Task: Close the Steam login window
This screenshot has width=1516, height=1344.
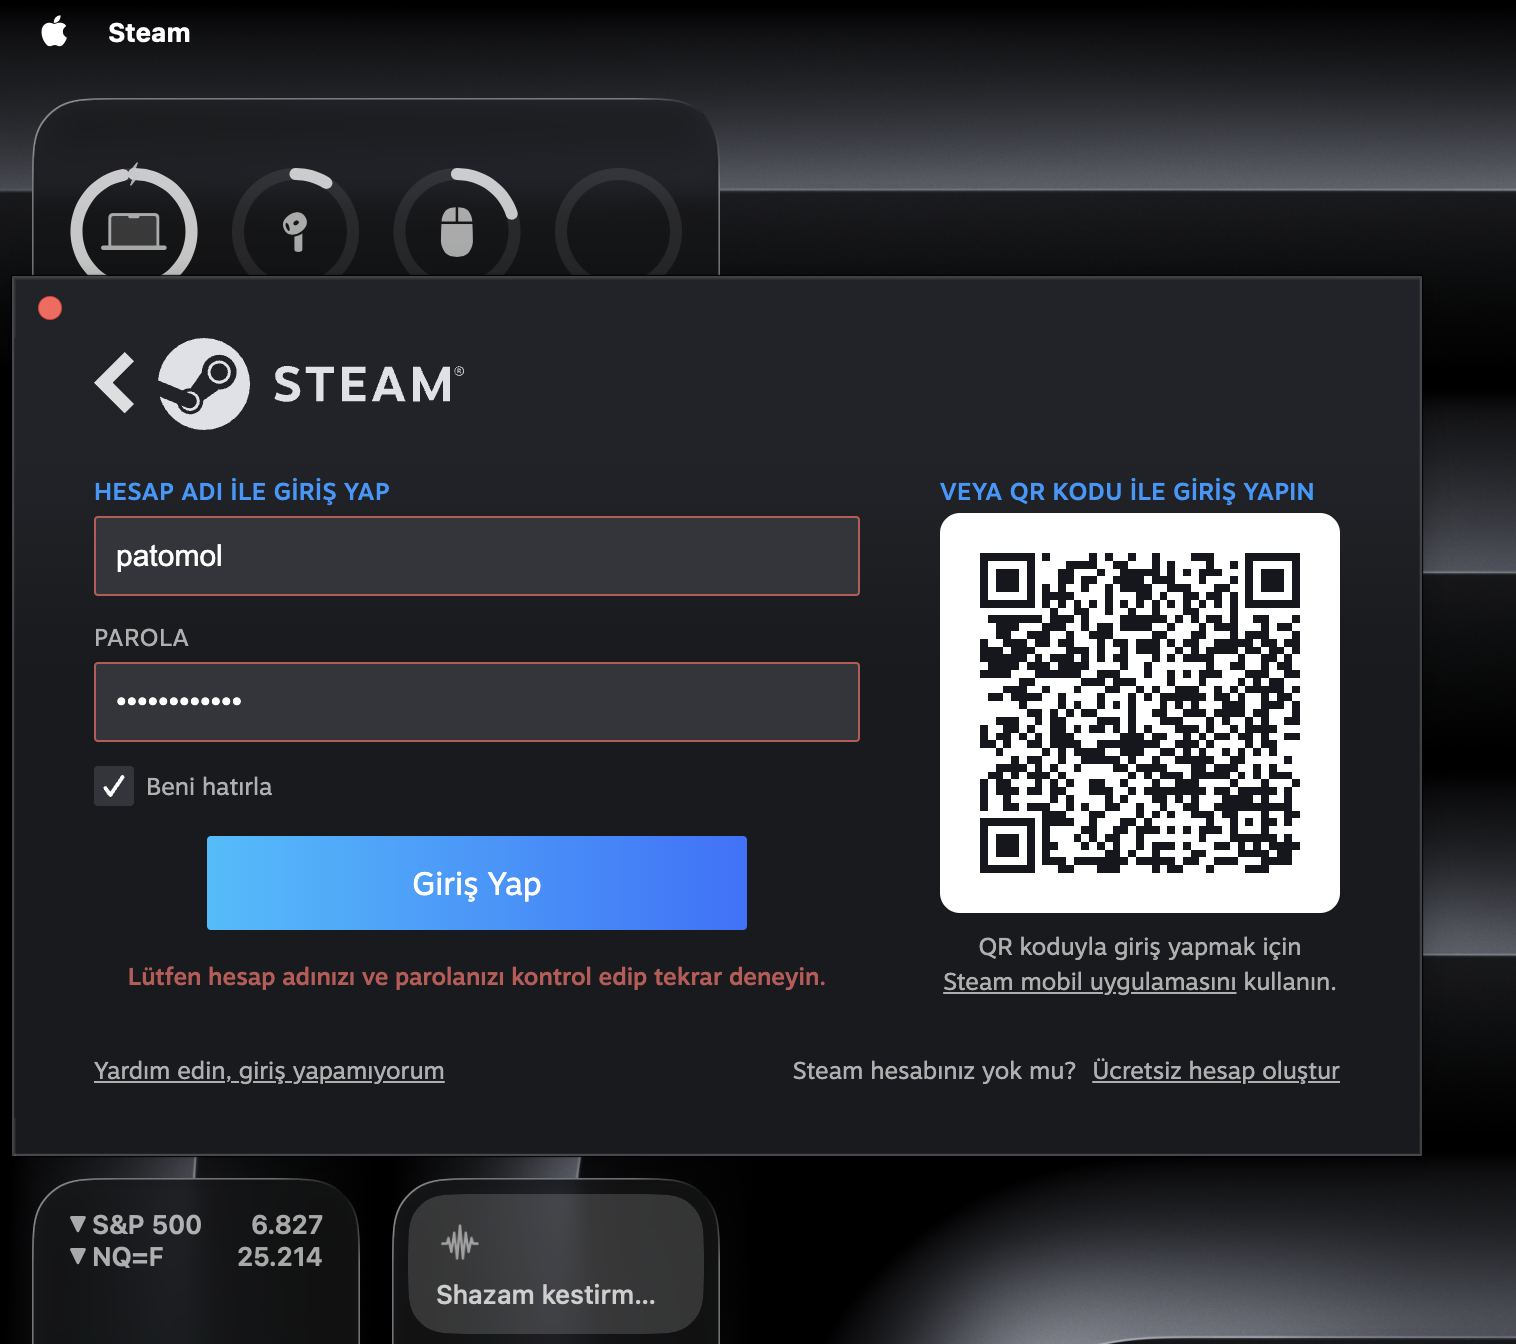Action: coord(50,308)
